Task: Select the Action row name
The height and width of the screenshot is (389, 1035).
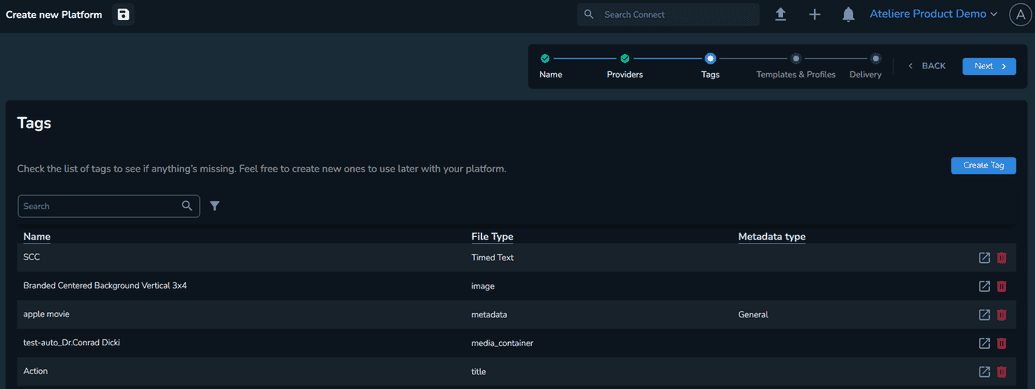Action: (35, 371)
